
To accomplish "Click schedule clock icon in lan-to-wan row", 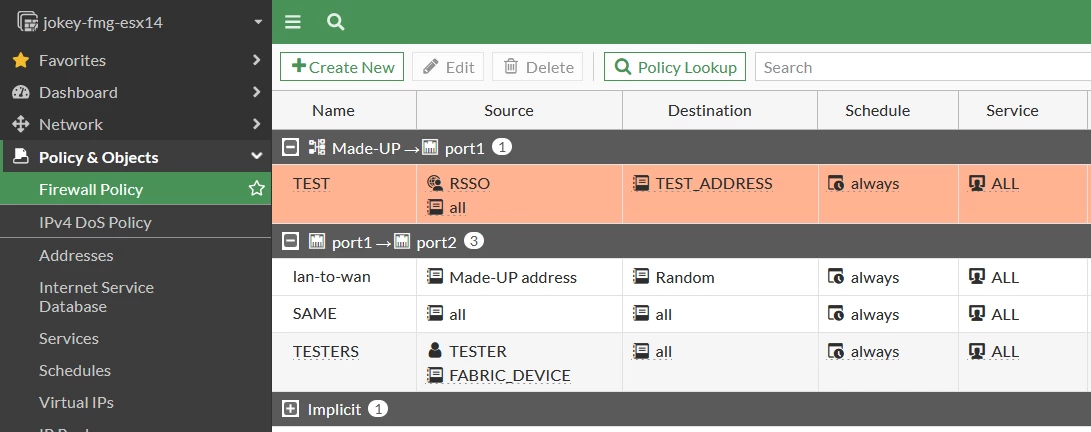I will coord(836,276).
